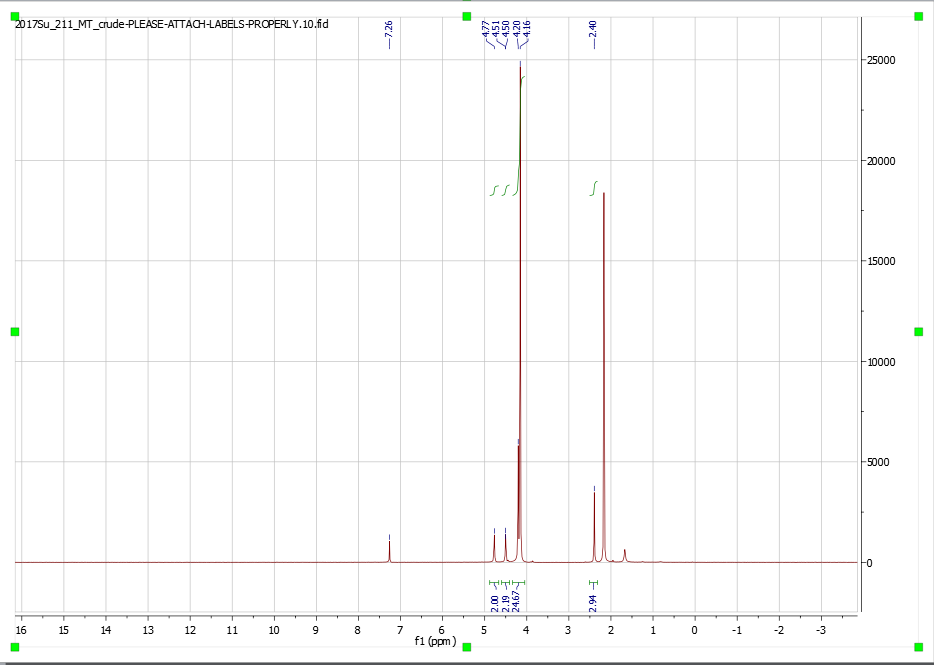Select the 4.51 ppm peak label
Viewport: 934px width, 665px height.
(496, 28)
